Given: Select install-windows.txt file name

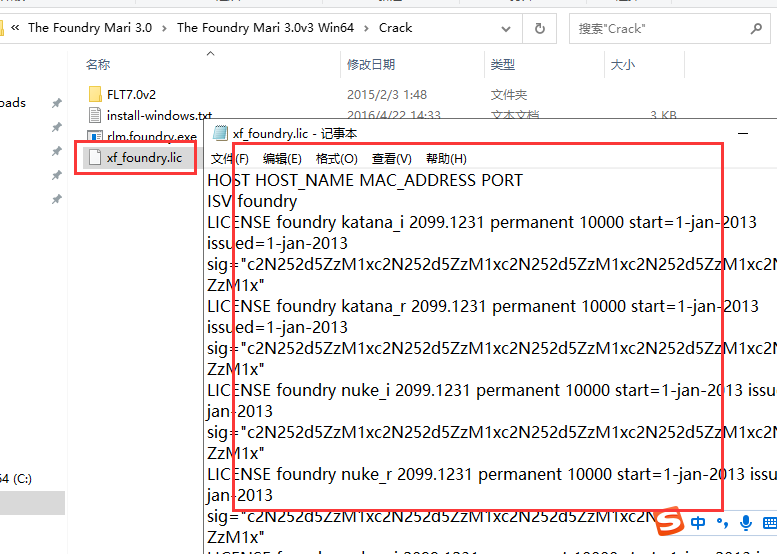Looking at the screenshot, I should pos(159,115).
